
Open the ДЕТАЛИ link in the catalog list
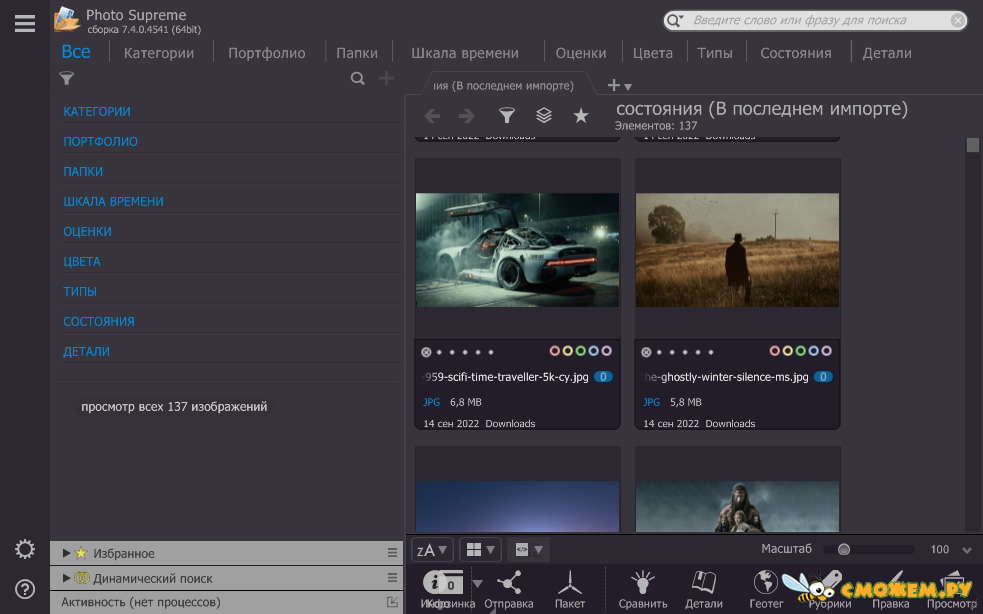pyautogui.click(x=86, y=352)
